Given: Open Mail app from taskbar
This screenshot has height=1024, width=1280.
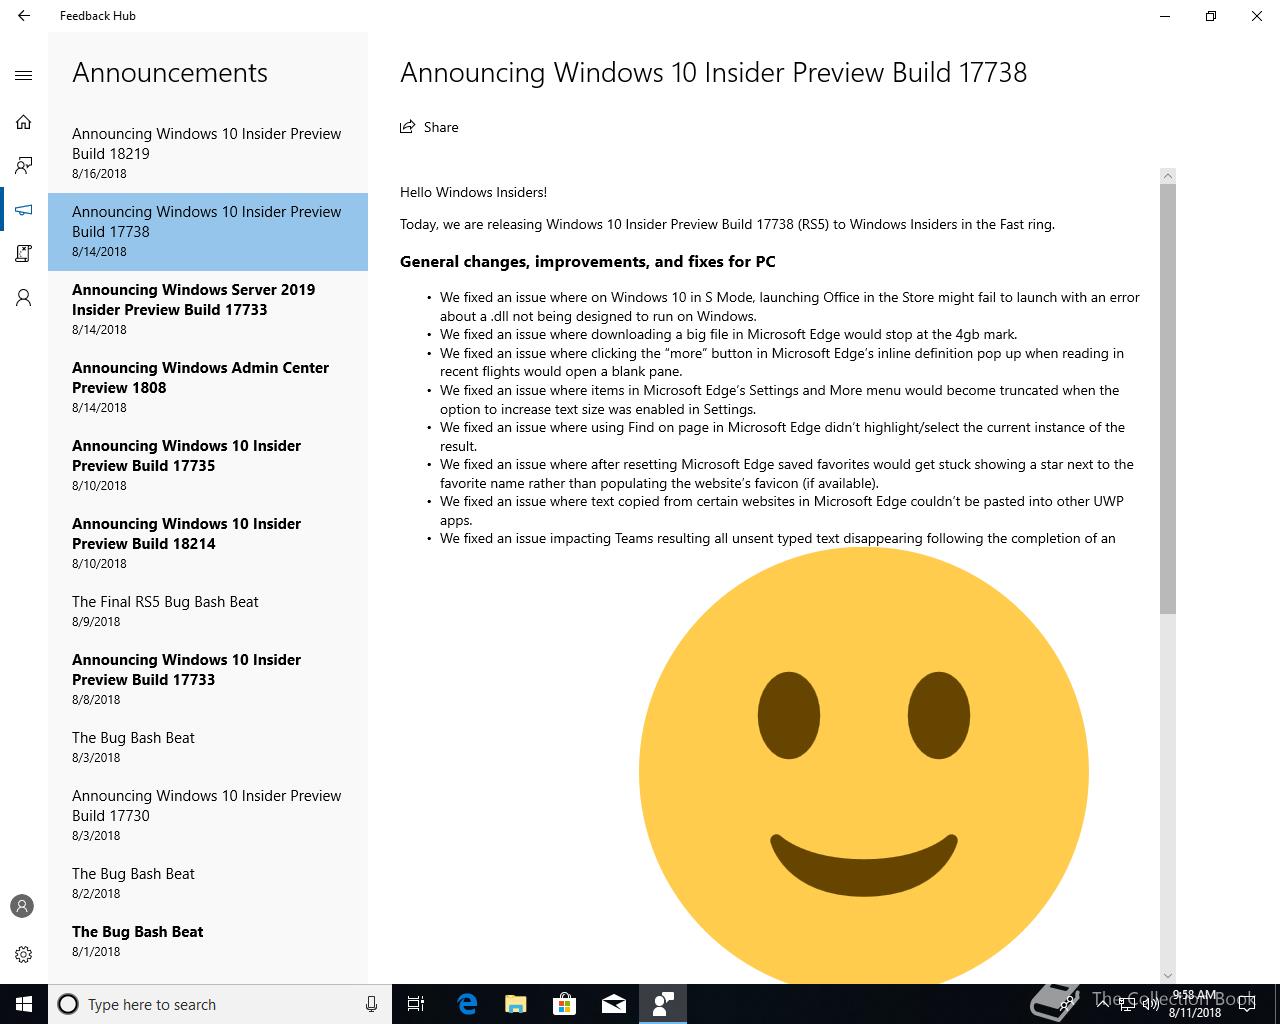Looking at the screenshot, I should [613, 1004].
